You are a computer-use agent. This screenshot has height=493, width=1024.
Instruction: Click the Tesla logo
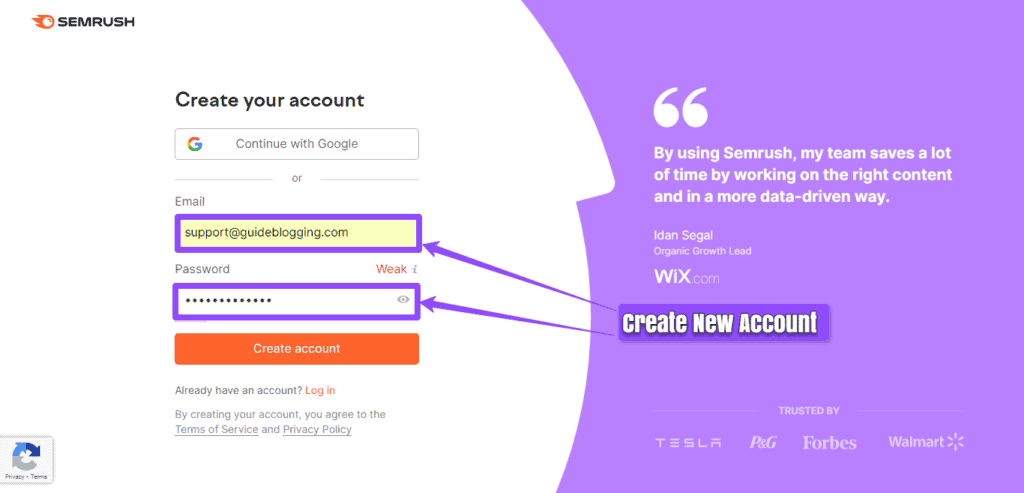pos(688,443)
